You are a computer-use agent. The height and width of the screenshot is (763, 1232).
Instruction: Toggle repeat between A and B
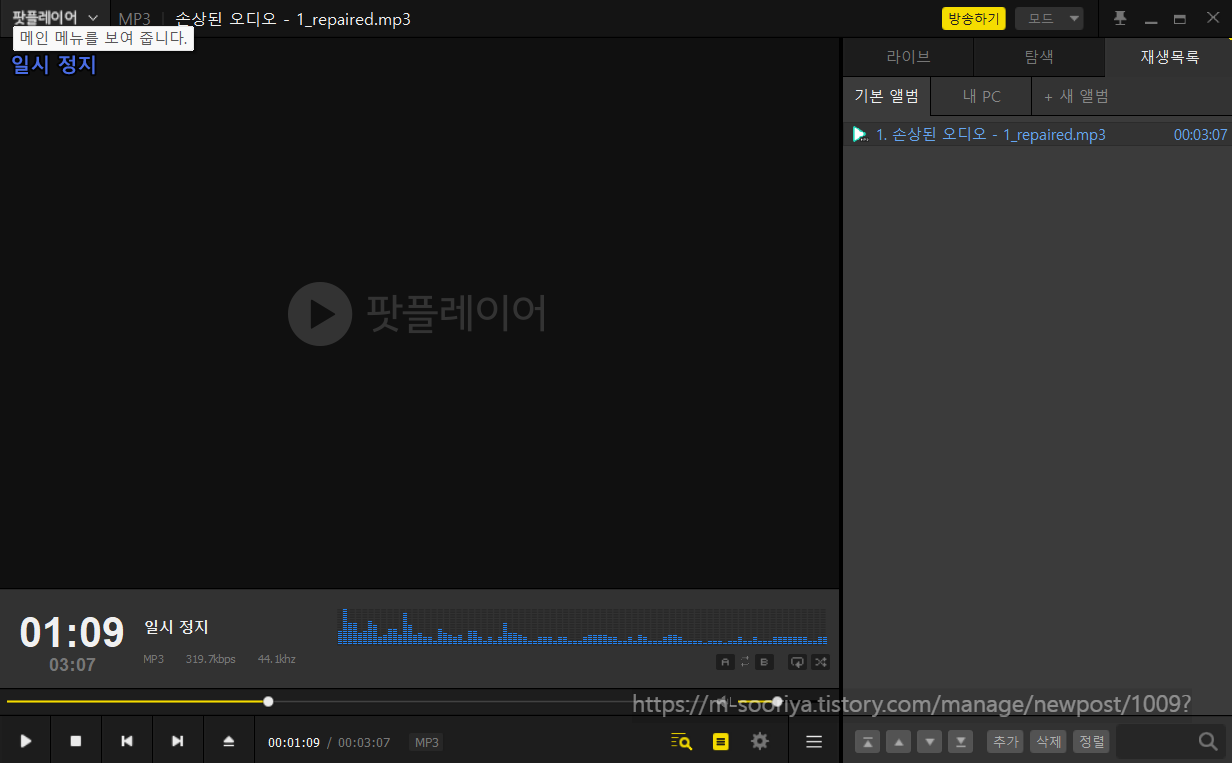click(745, 662)
